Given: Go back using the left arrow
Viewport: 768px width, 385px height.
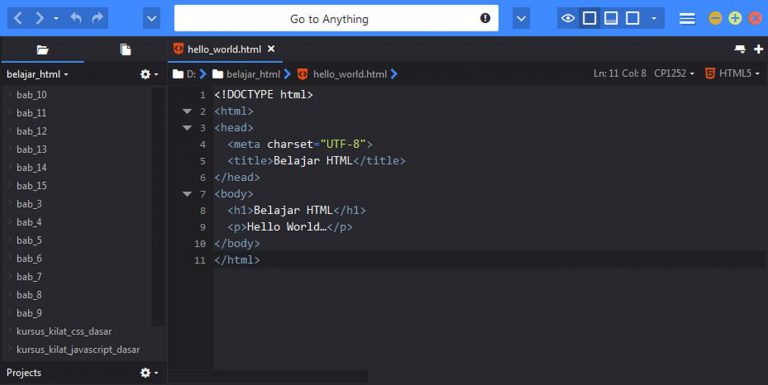Looking at the screenshot, I should 18,19.
